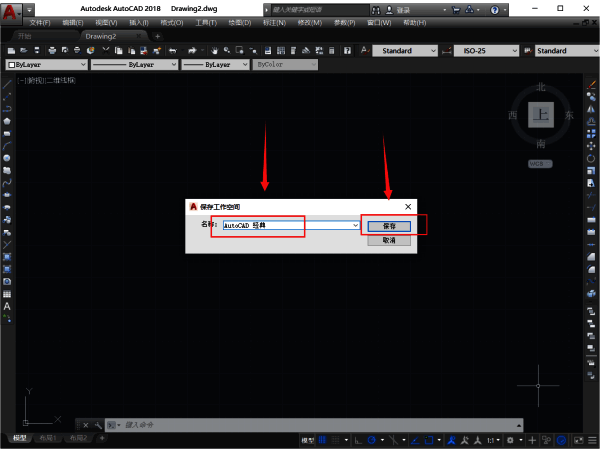This screenshot has width=600, height=449.
Task: Open the 文件(F) menu
Action: click(40, 21)
